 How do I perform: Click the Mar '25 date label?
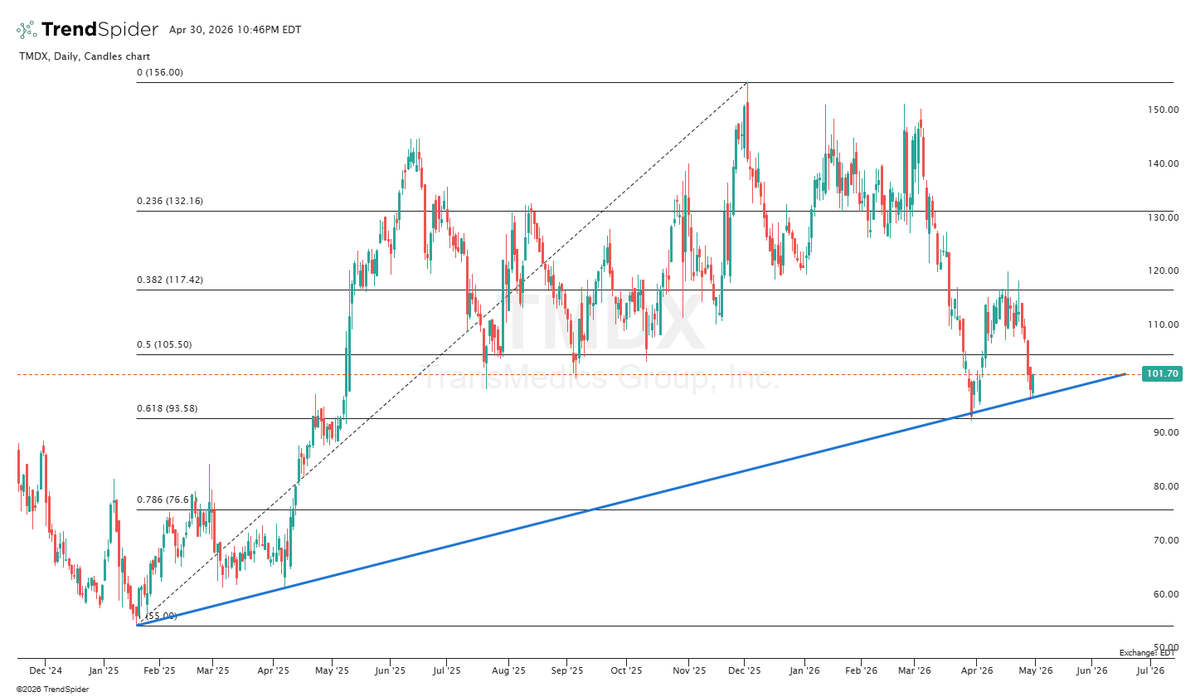[213, 672]
